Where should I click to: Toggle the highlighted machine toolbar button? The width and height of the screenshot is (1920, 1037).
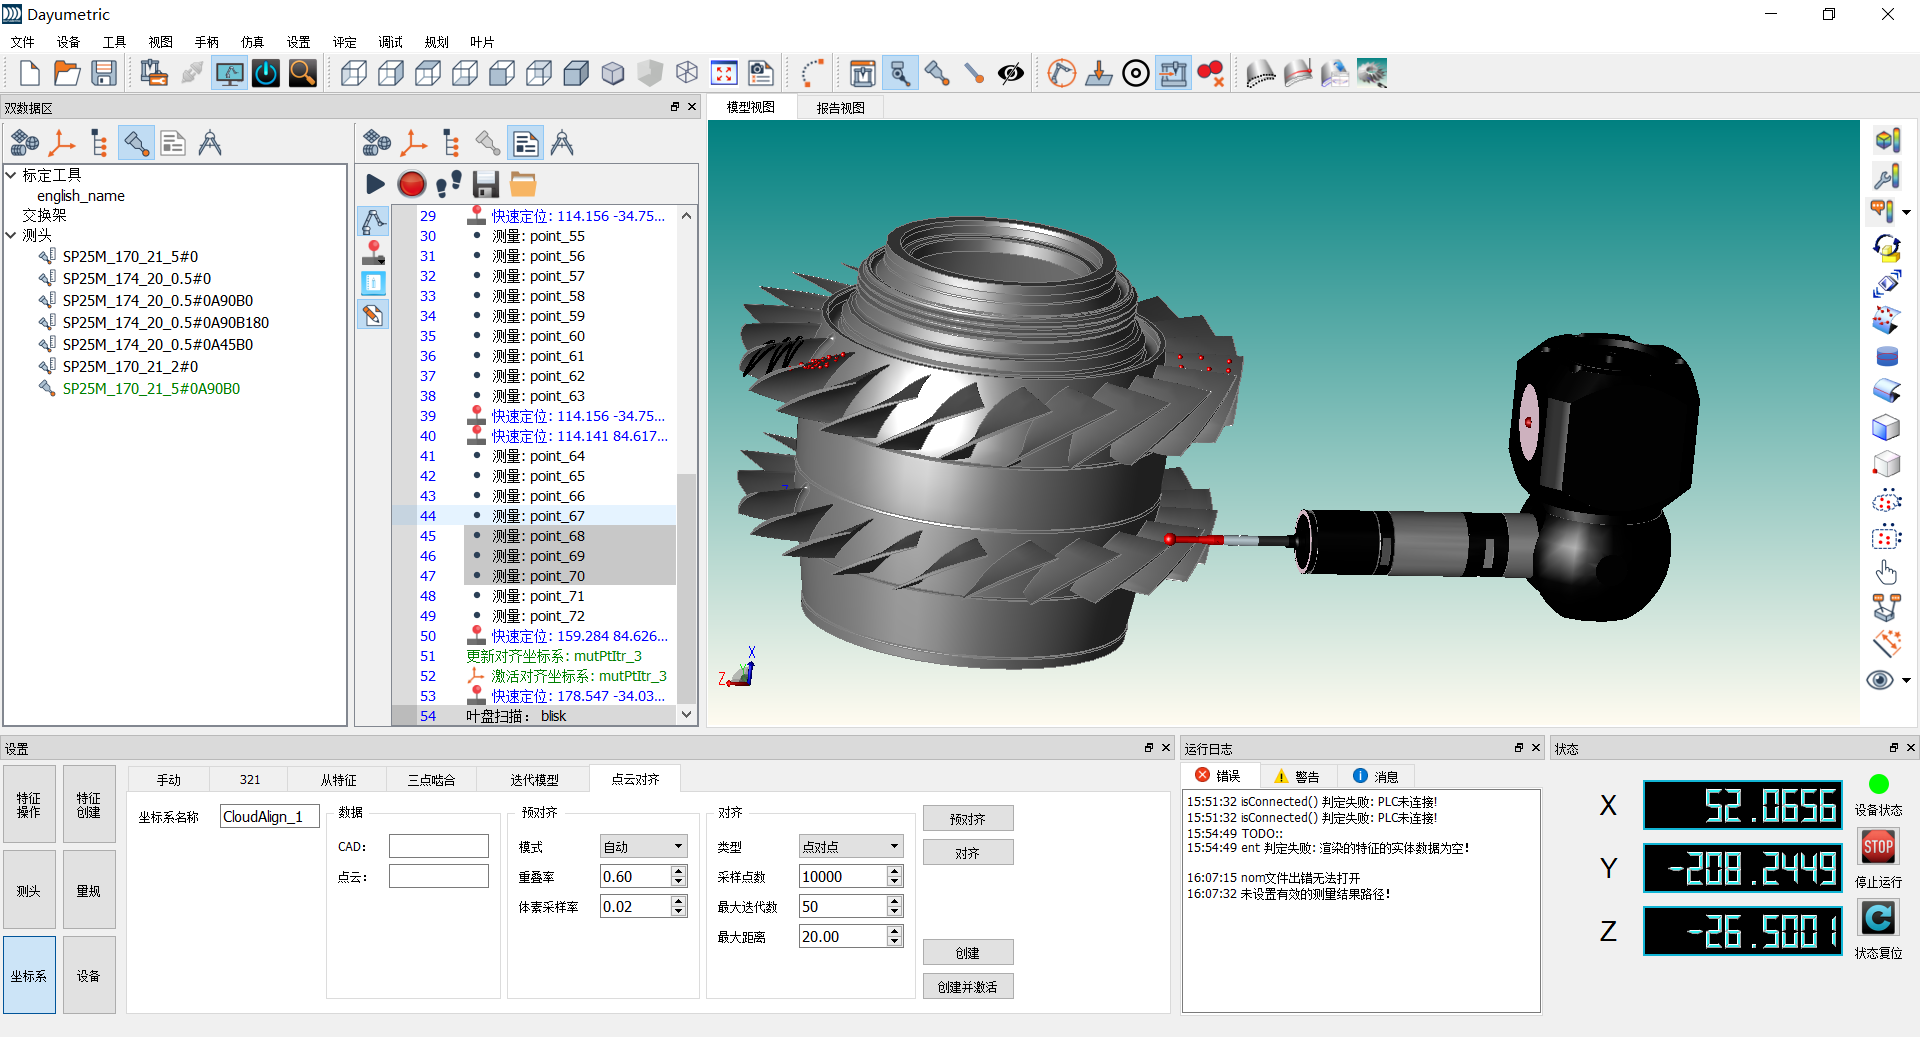click(1173, 73)
